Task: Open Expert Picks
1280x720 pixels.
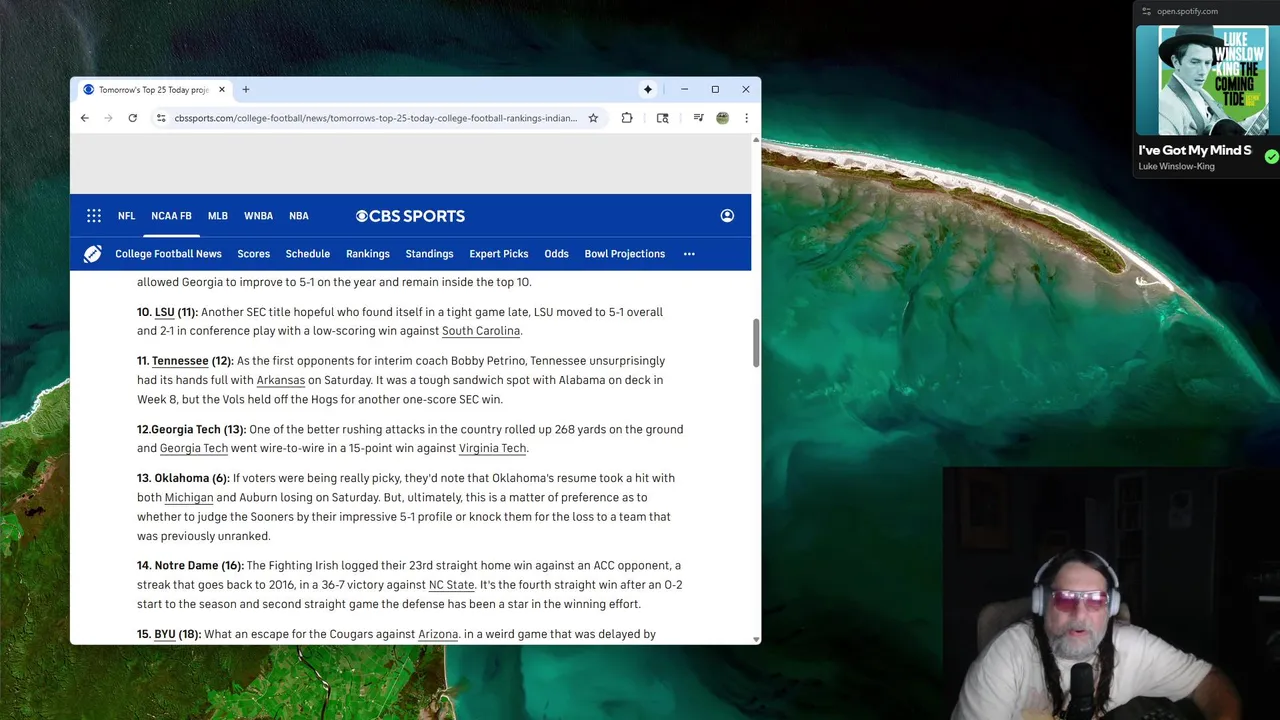Action: 499,254
